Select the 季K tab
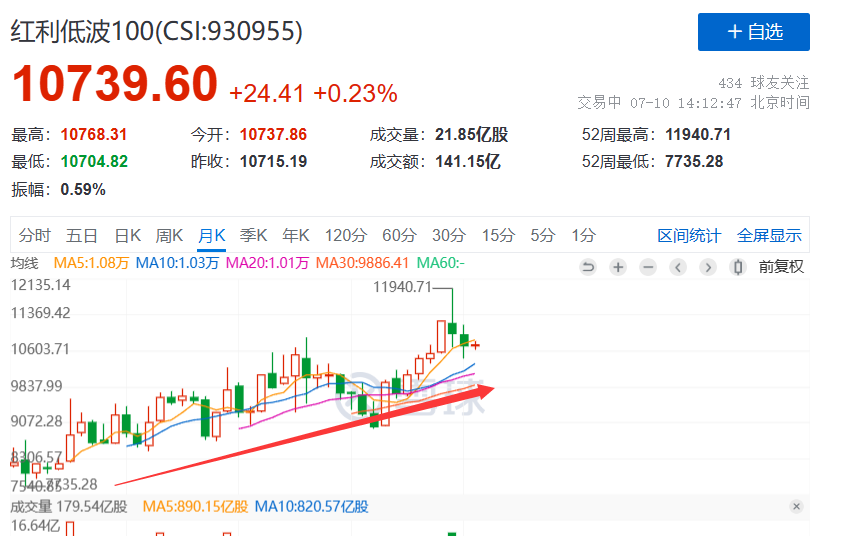The image size is (858, 536). coord(253,236)
